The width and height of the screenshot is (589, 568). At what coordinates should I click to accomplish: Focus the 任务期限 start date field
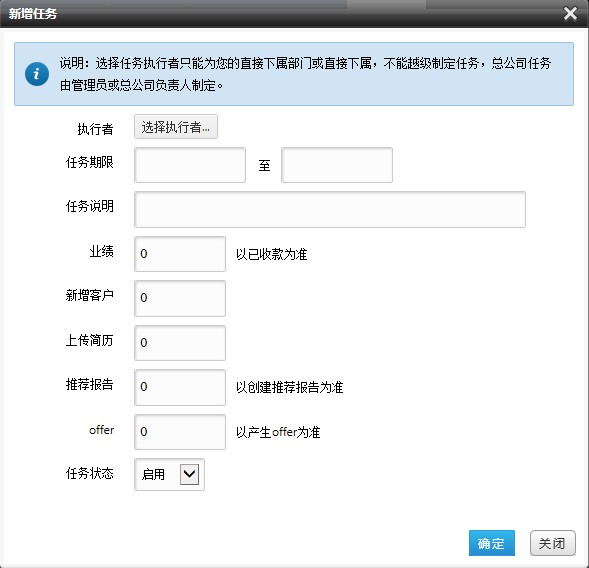click(190, 165)
